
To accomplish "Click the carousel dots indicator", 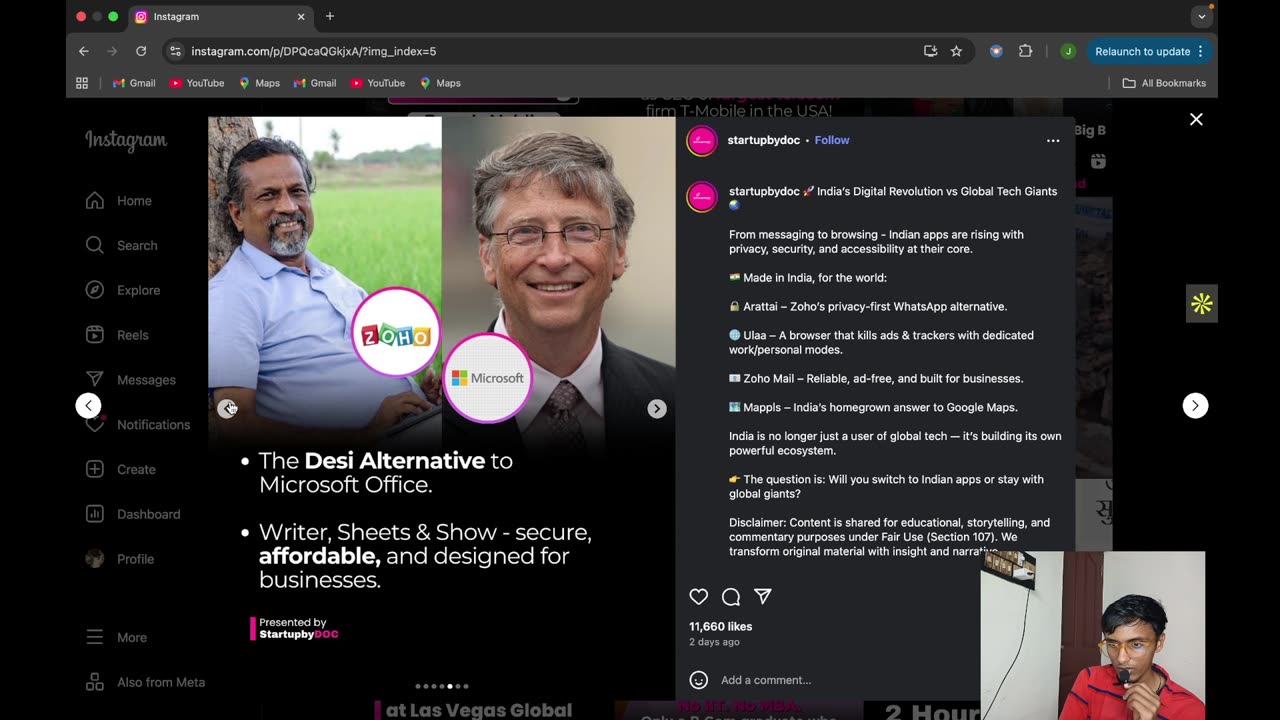I will pos(442,686).
